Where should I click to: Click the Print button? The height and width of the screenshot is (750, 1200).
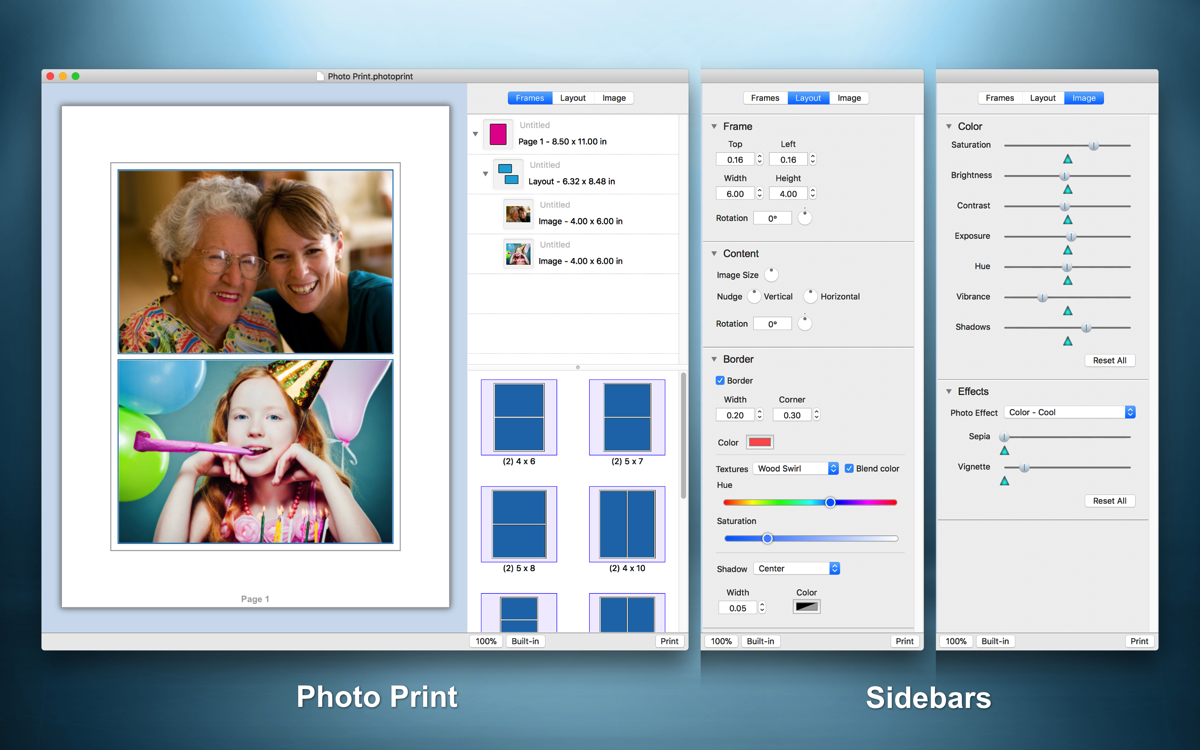tap(669, 641)
